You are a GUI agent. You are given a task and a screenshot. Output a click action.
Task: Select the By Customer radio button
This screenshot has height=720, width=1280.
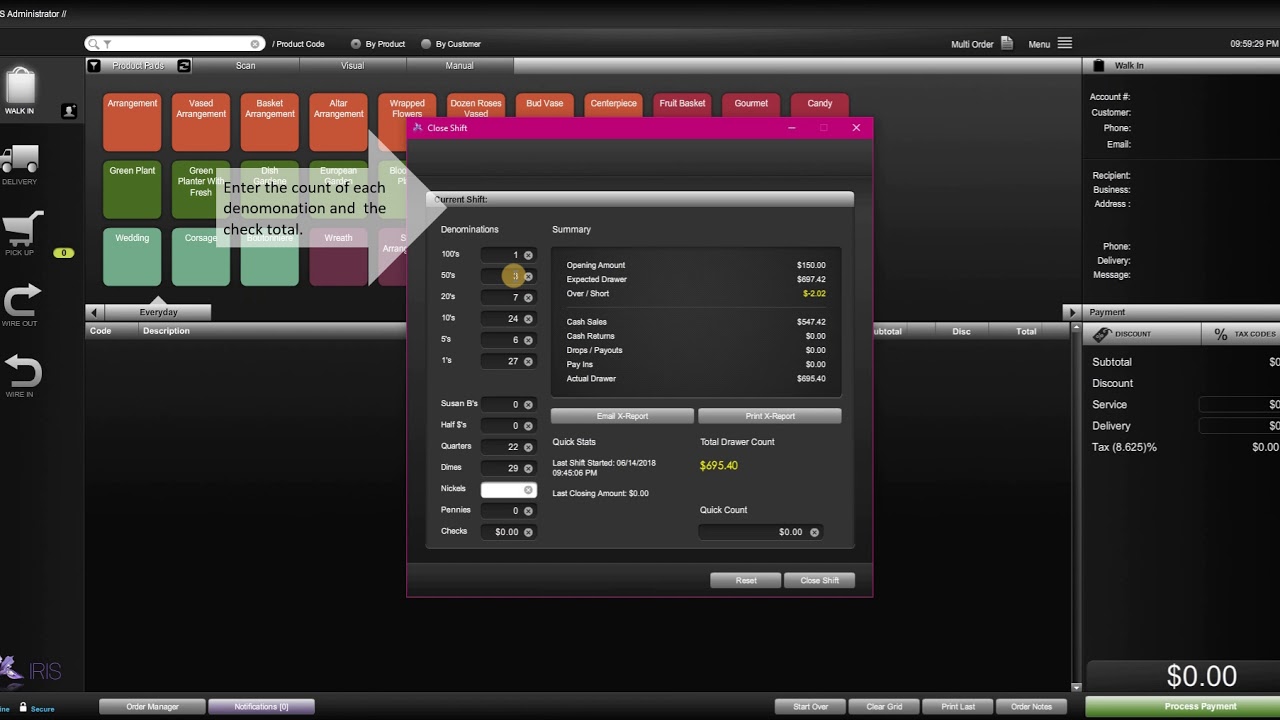pos(426,44)
